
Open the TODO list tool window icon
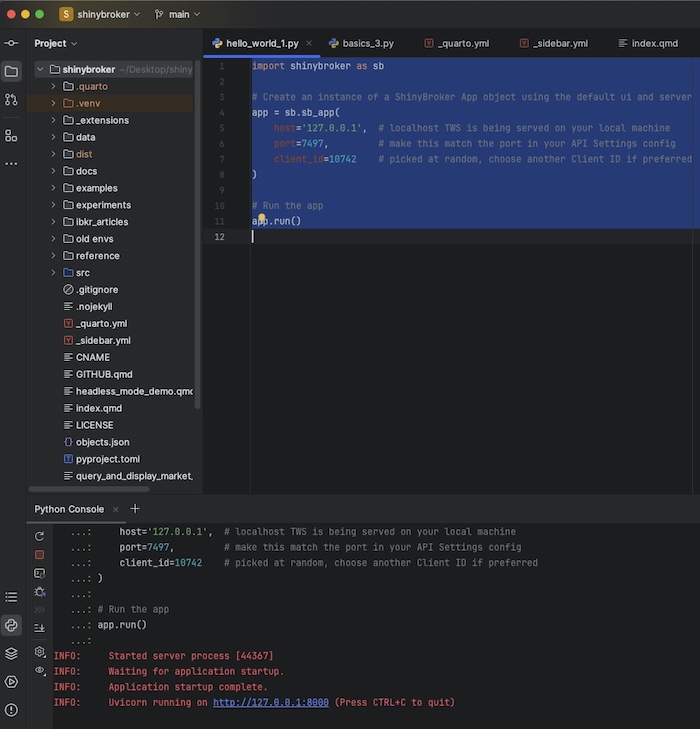point(11,597)
